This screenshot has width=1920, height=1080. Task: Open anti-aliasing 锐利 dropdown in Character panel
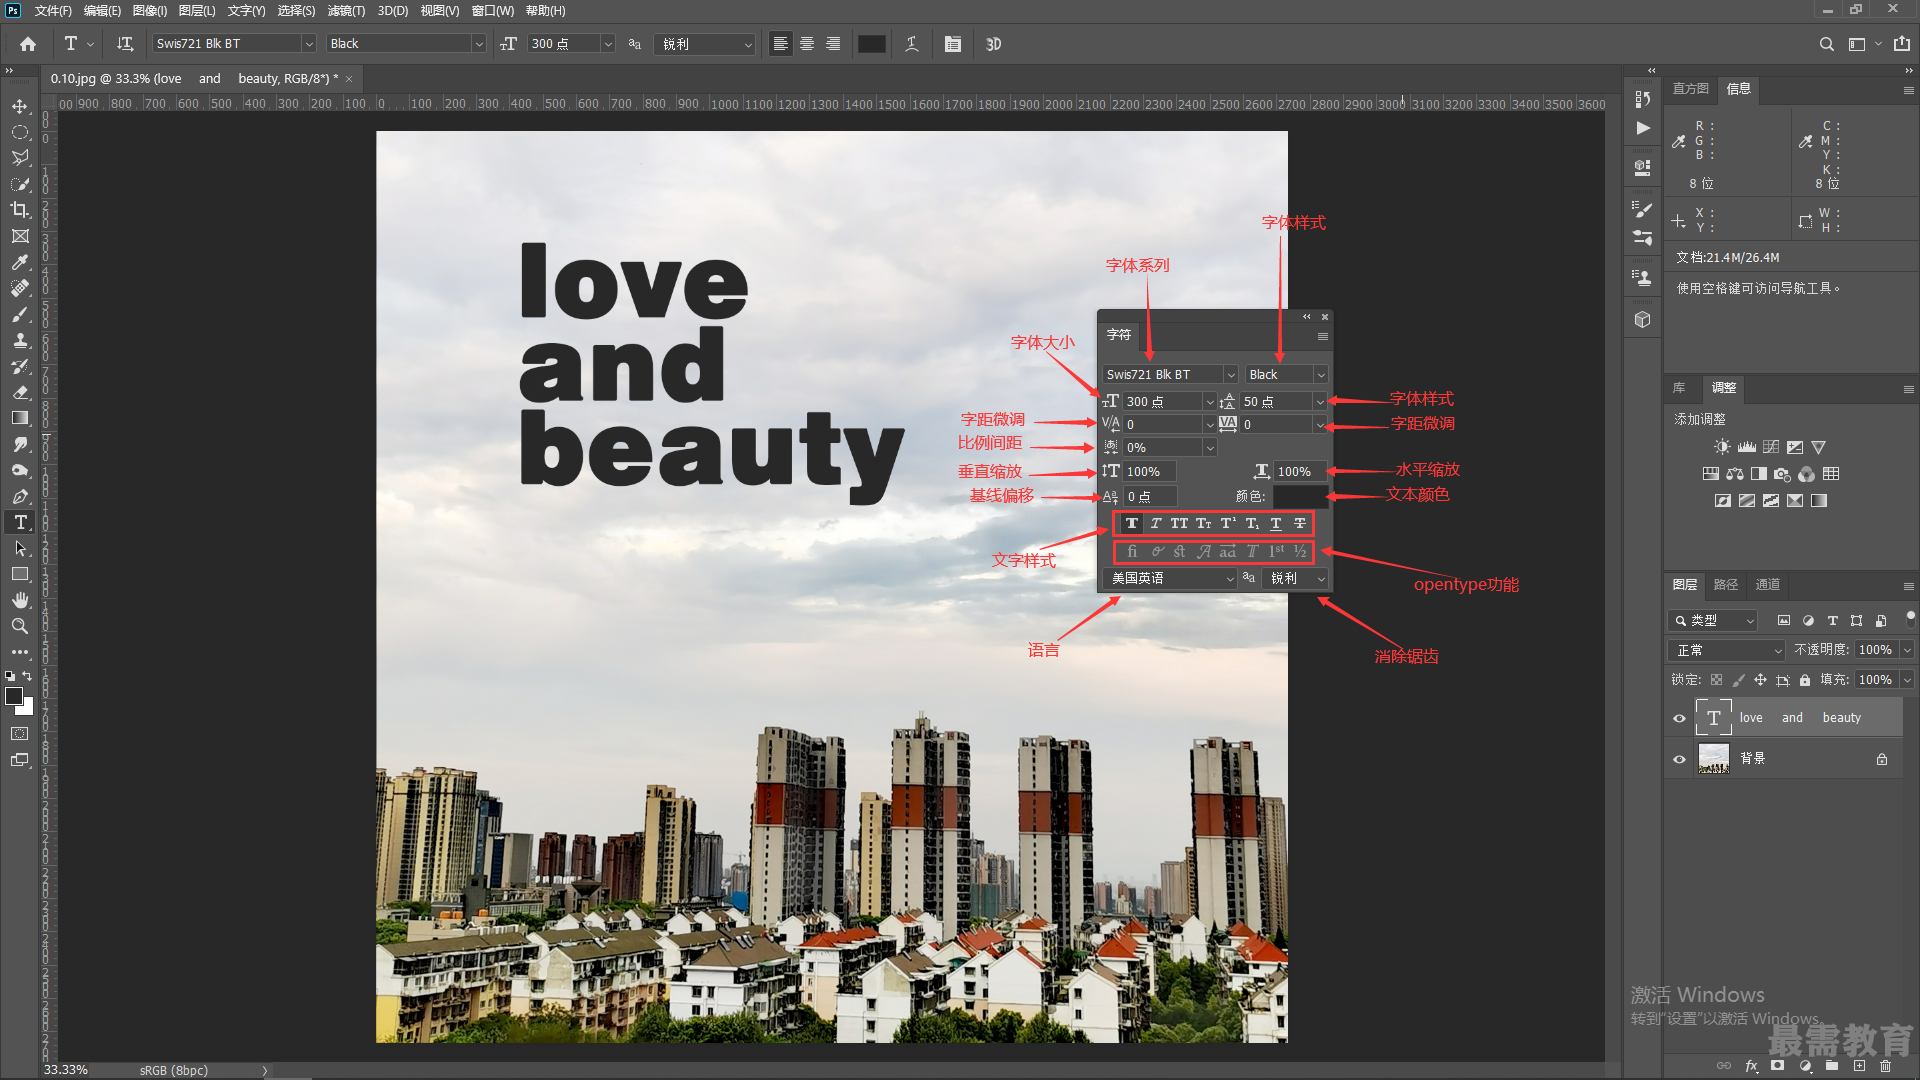(1297, 578)
